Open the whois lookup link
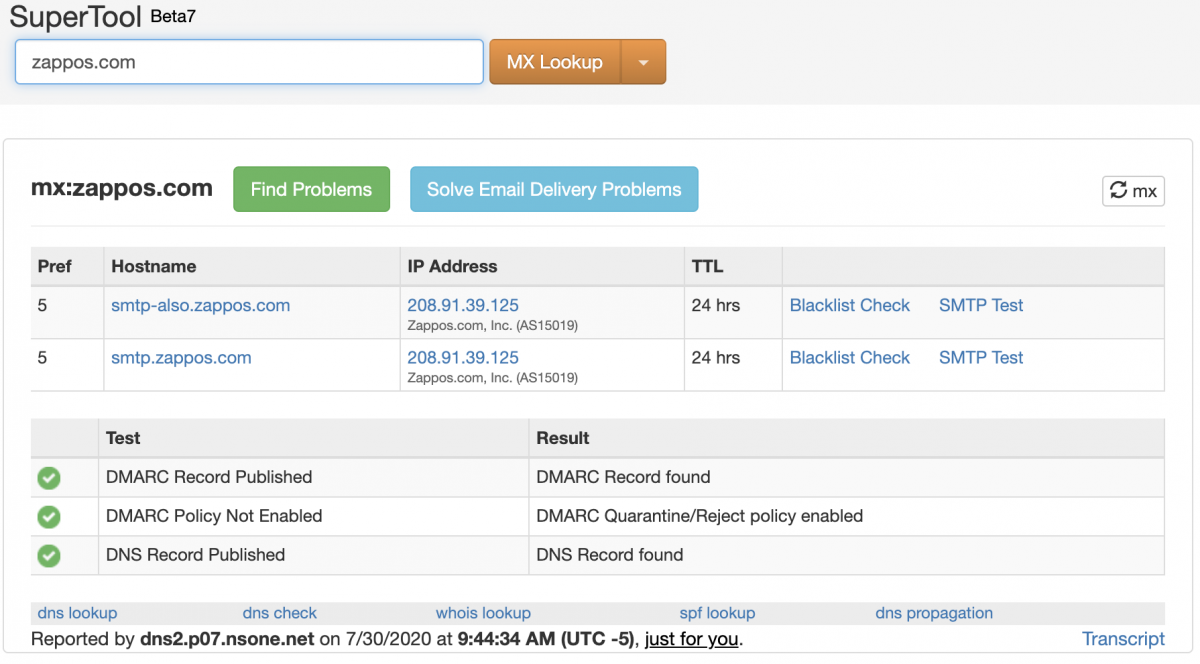Viewport: 1200px width, 664px height. 483,613
